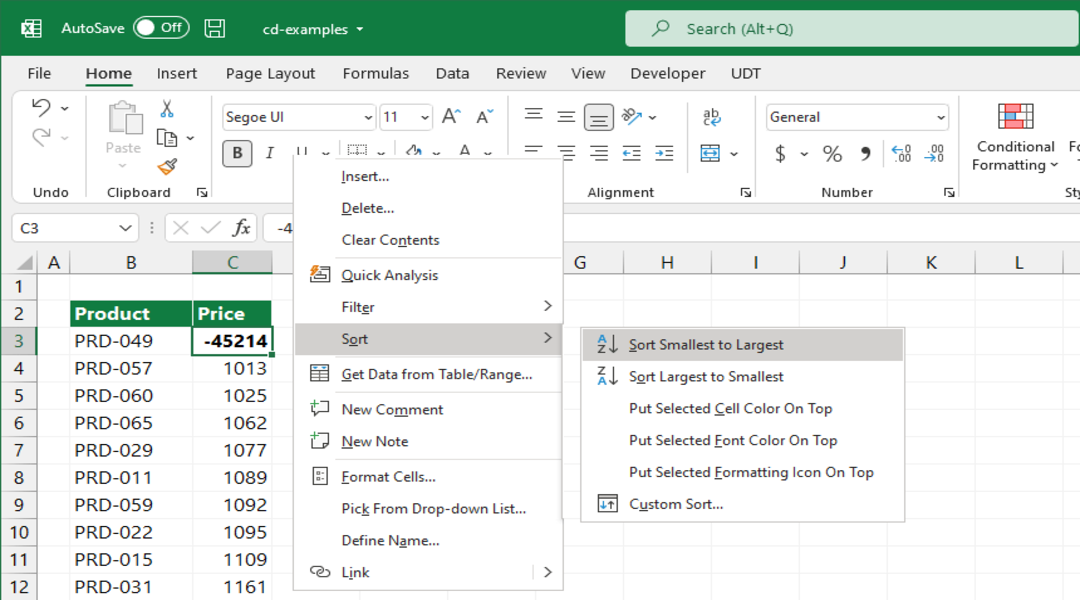Select Format Cells from context menu

coord(388,477)
